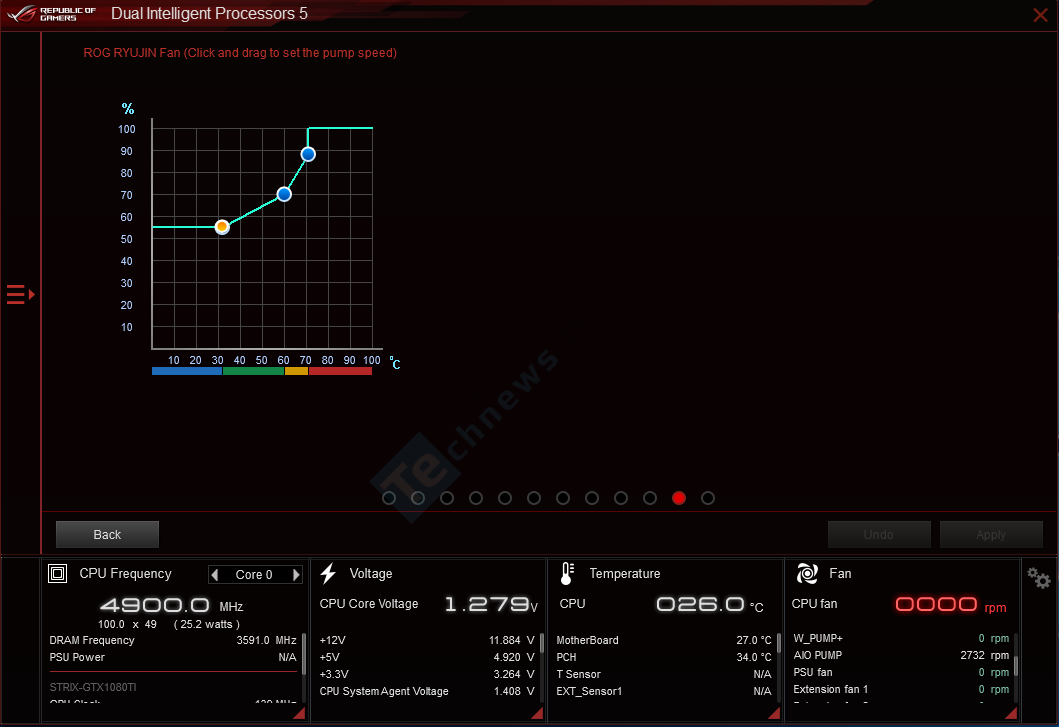Close the Dual Intelligent Processors window

[x=1040, y=14]
